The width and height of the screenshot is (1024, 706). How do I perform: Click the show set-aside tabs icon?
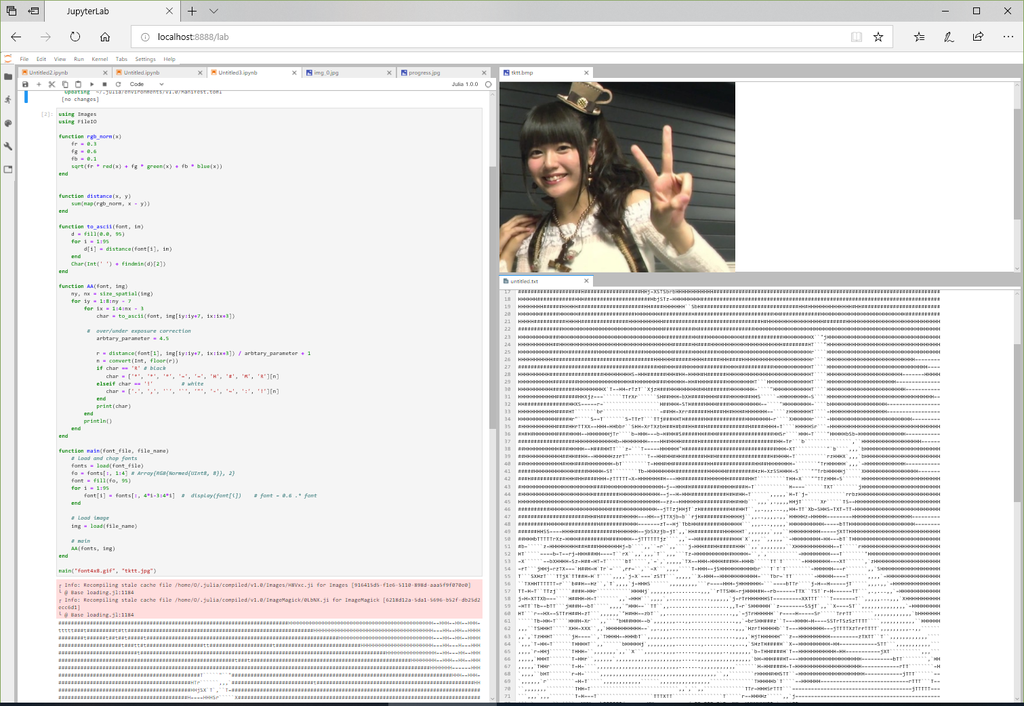11,11
